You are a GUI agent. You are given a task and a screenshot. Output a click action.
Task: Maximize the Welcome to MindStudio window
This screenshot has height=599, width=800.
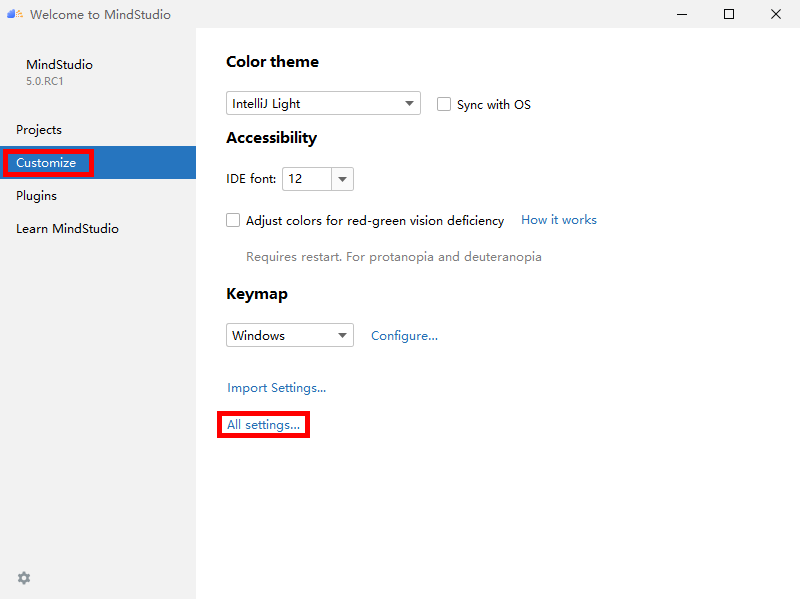[x=729, y=14]
